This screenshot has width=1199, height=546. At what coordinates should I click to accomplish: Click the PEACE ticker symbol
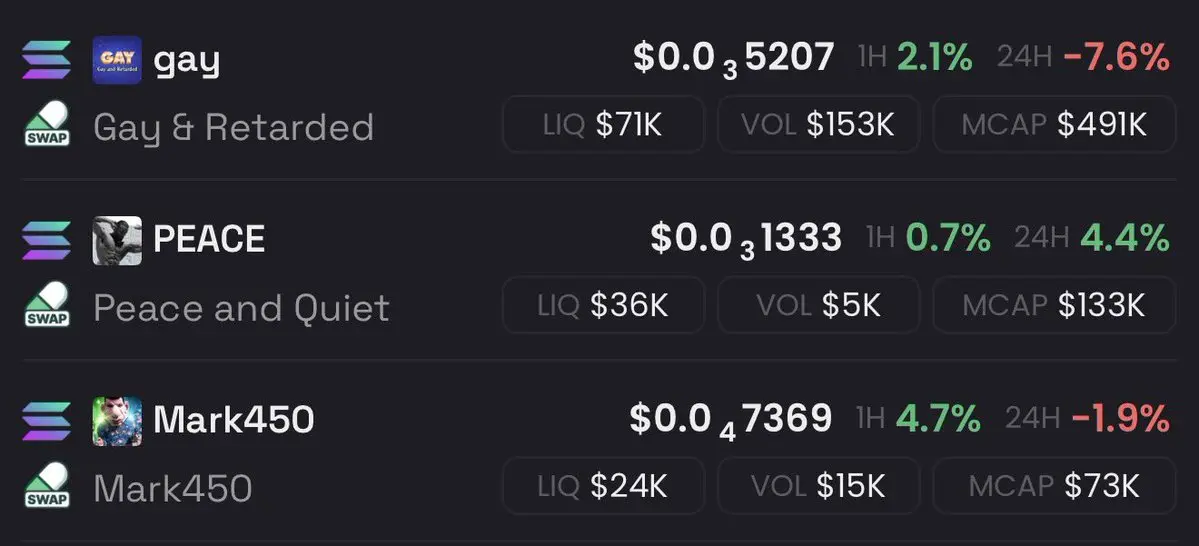click(209, 240)
